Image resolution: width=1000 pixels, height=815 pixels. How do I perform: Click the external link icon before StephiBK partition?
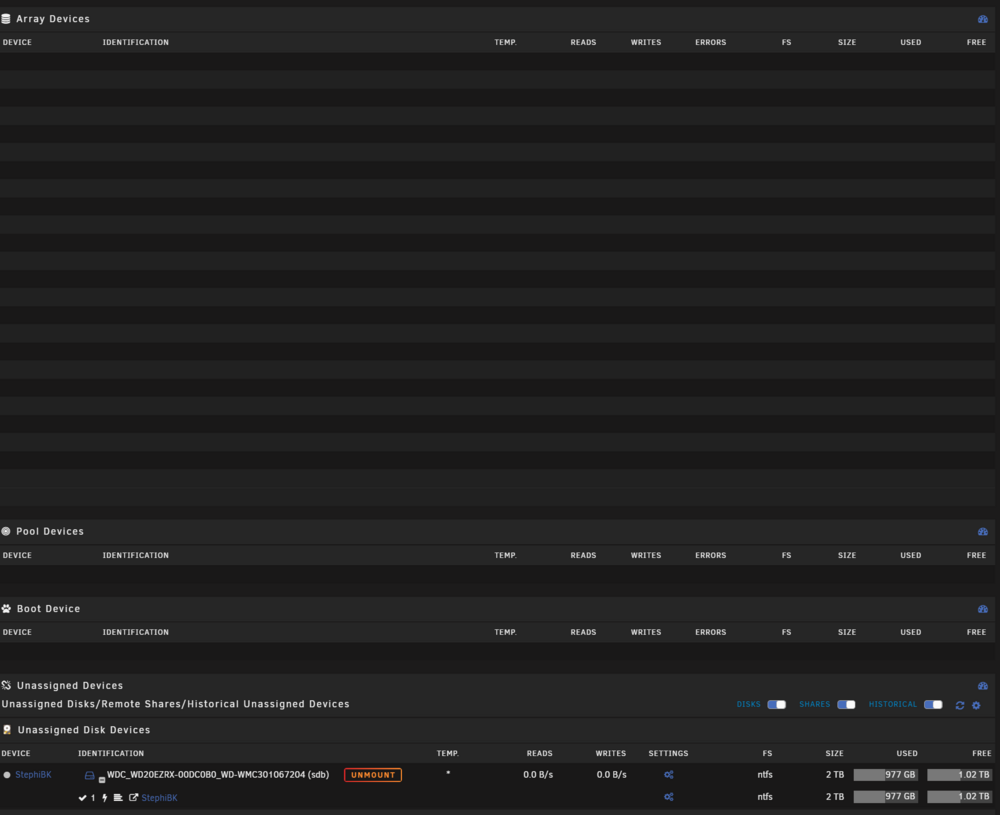(x=133, y=797)
